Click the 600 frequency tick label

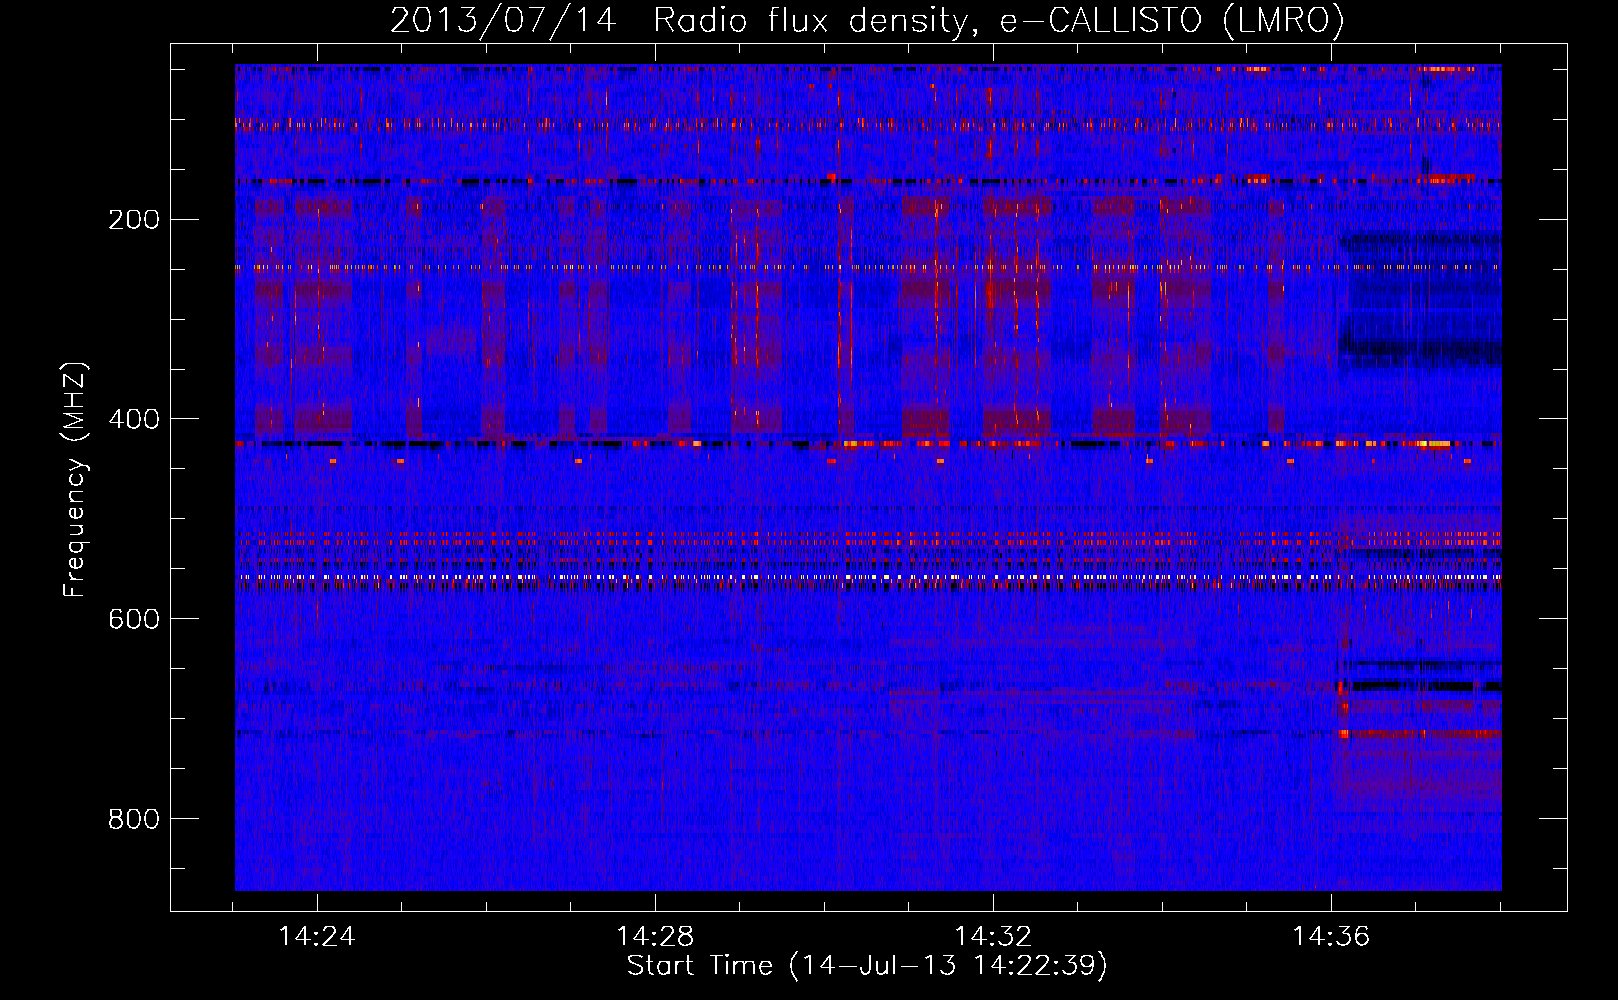[134, 620]
